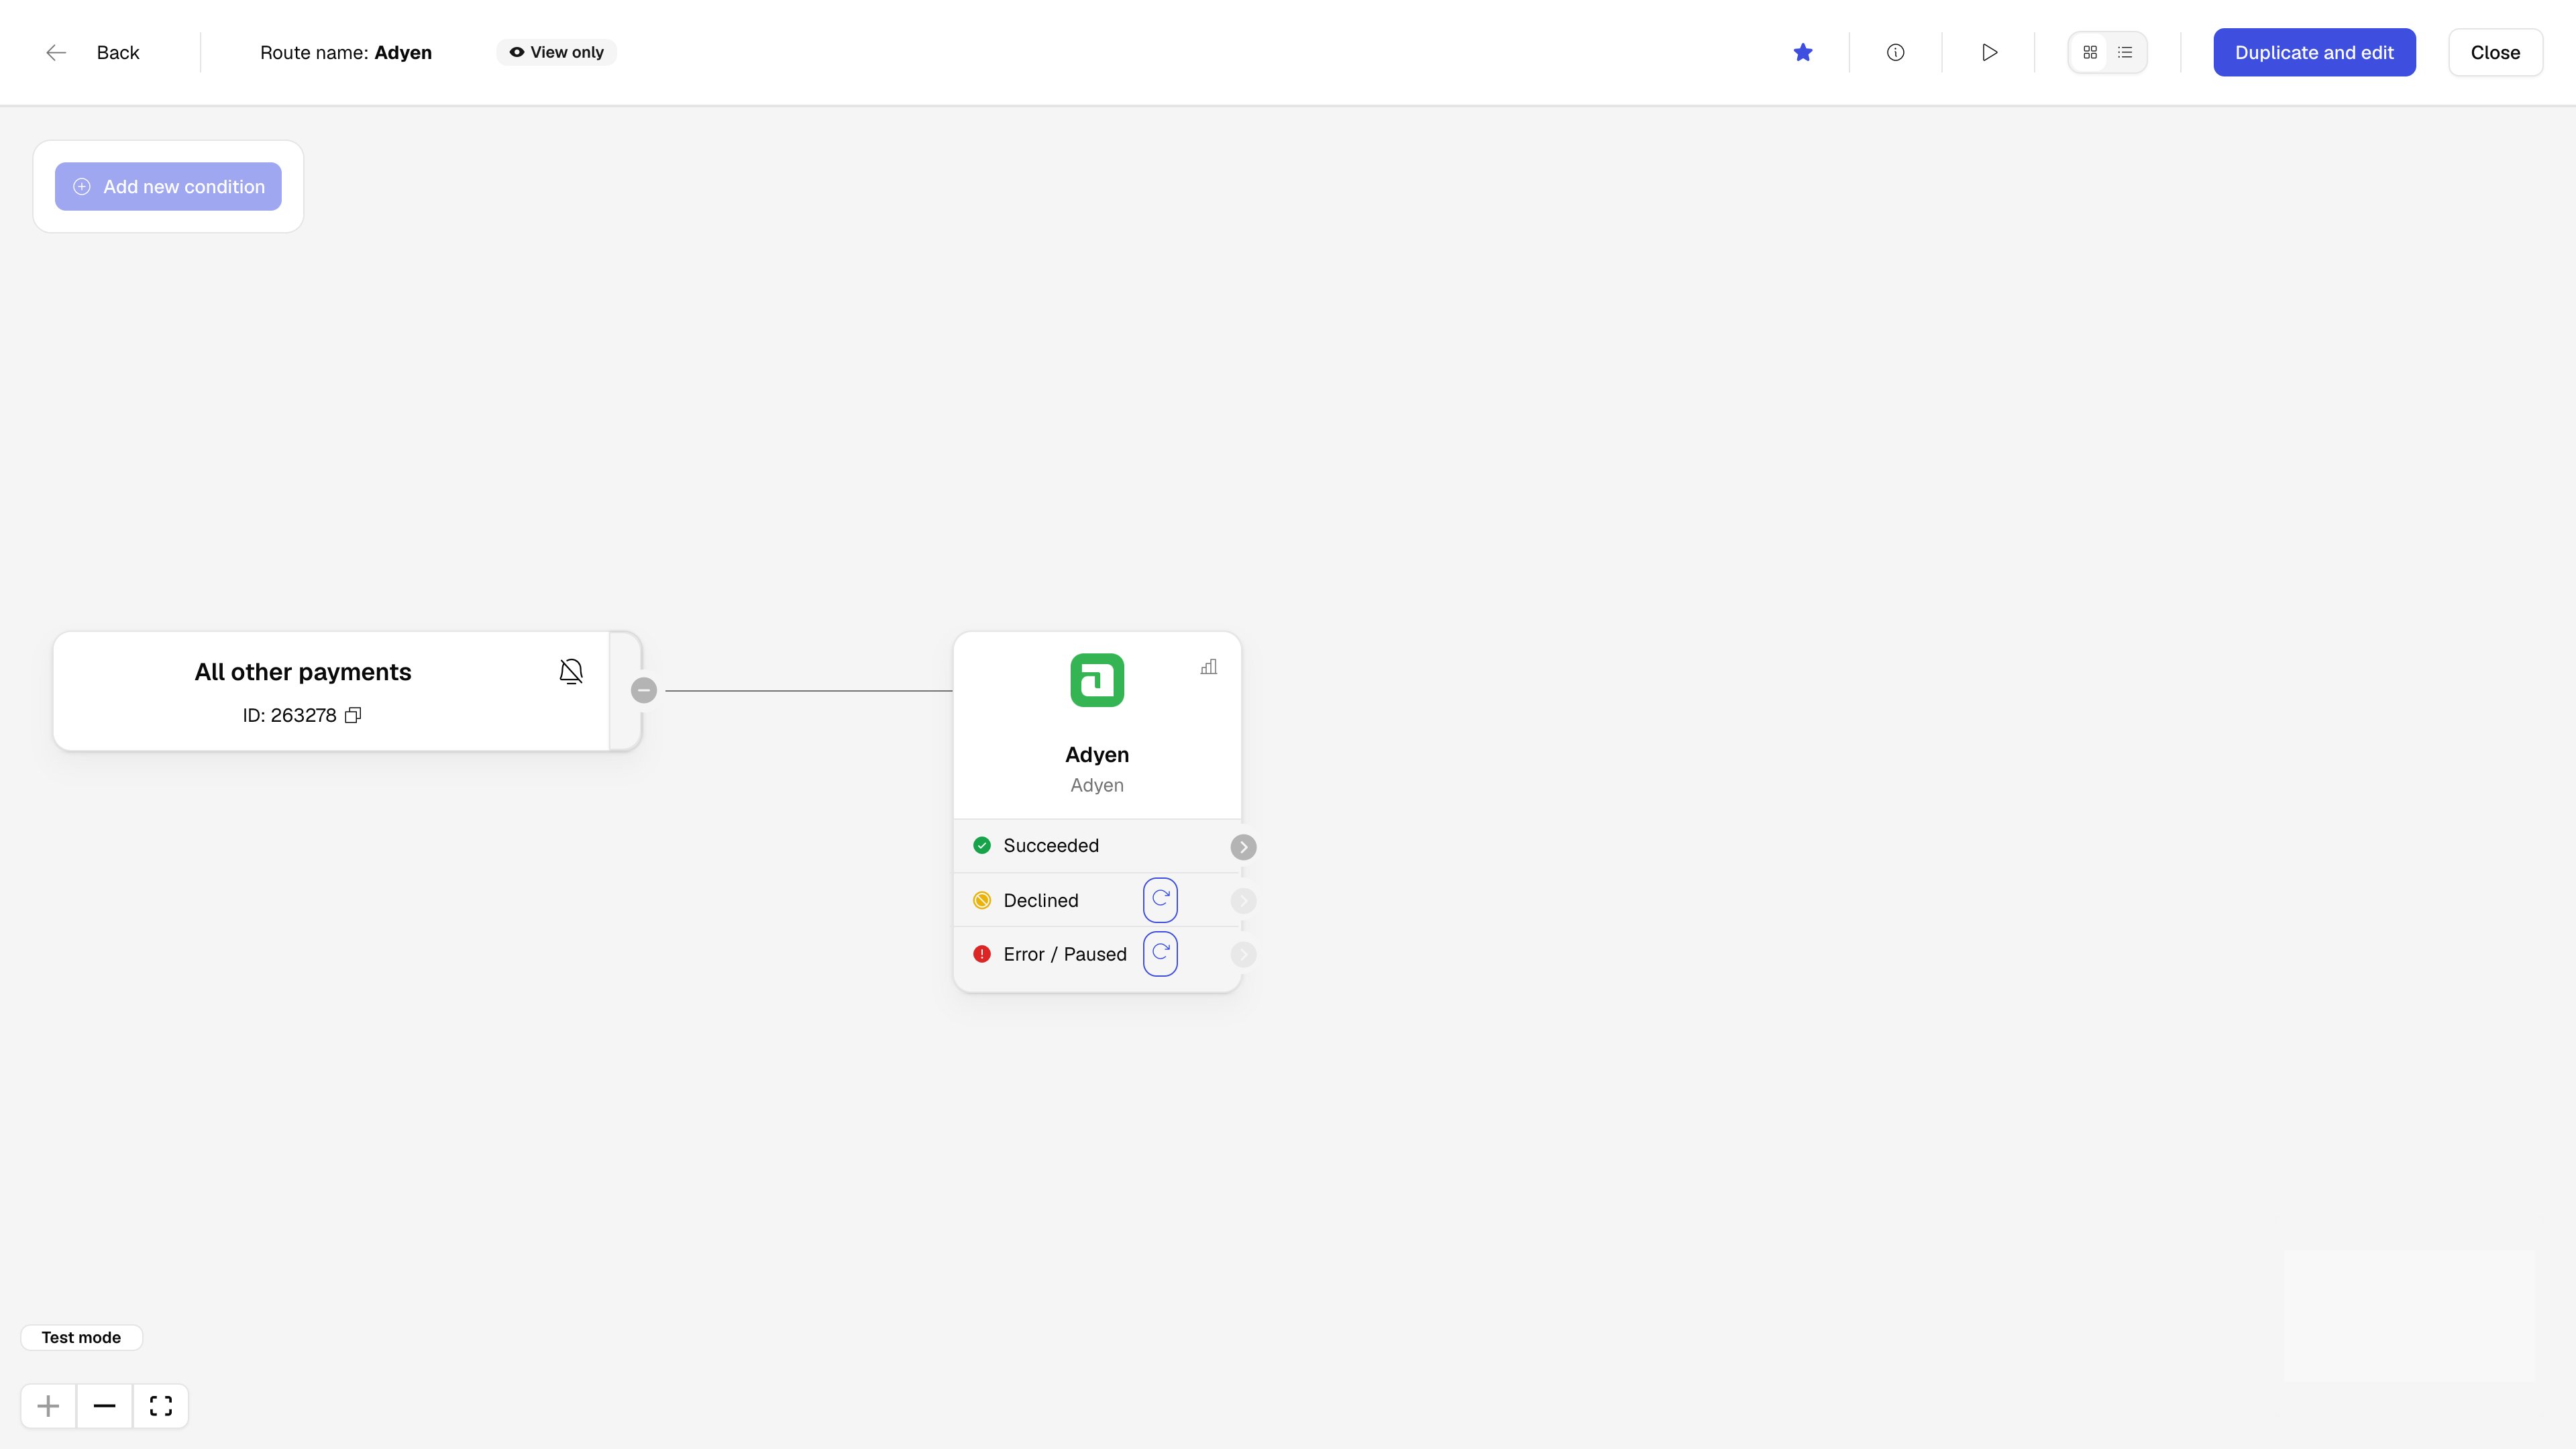Click the minimap in the corner

coord(2409,1315)
